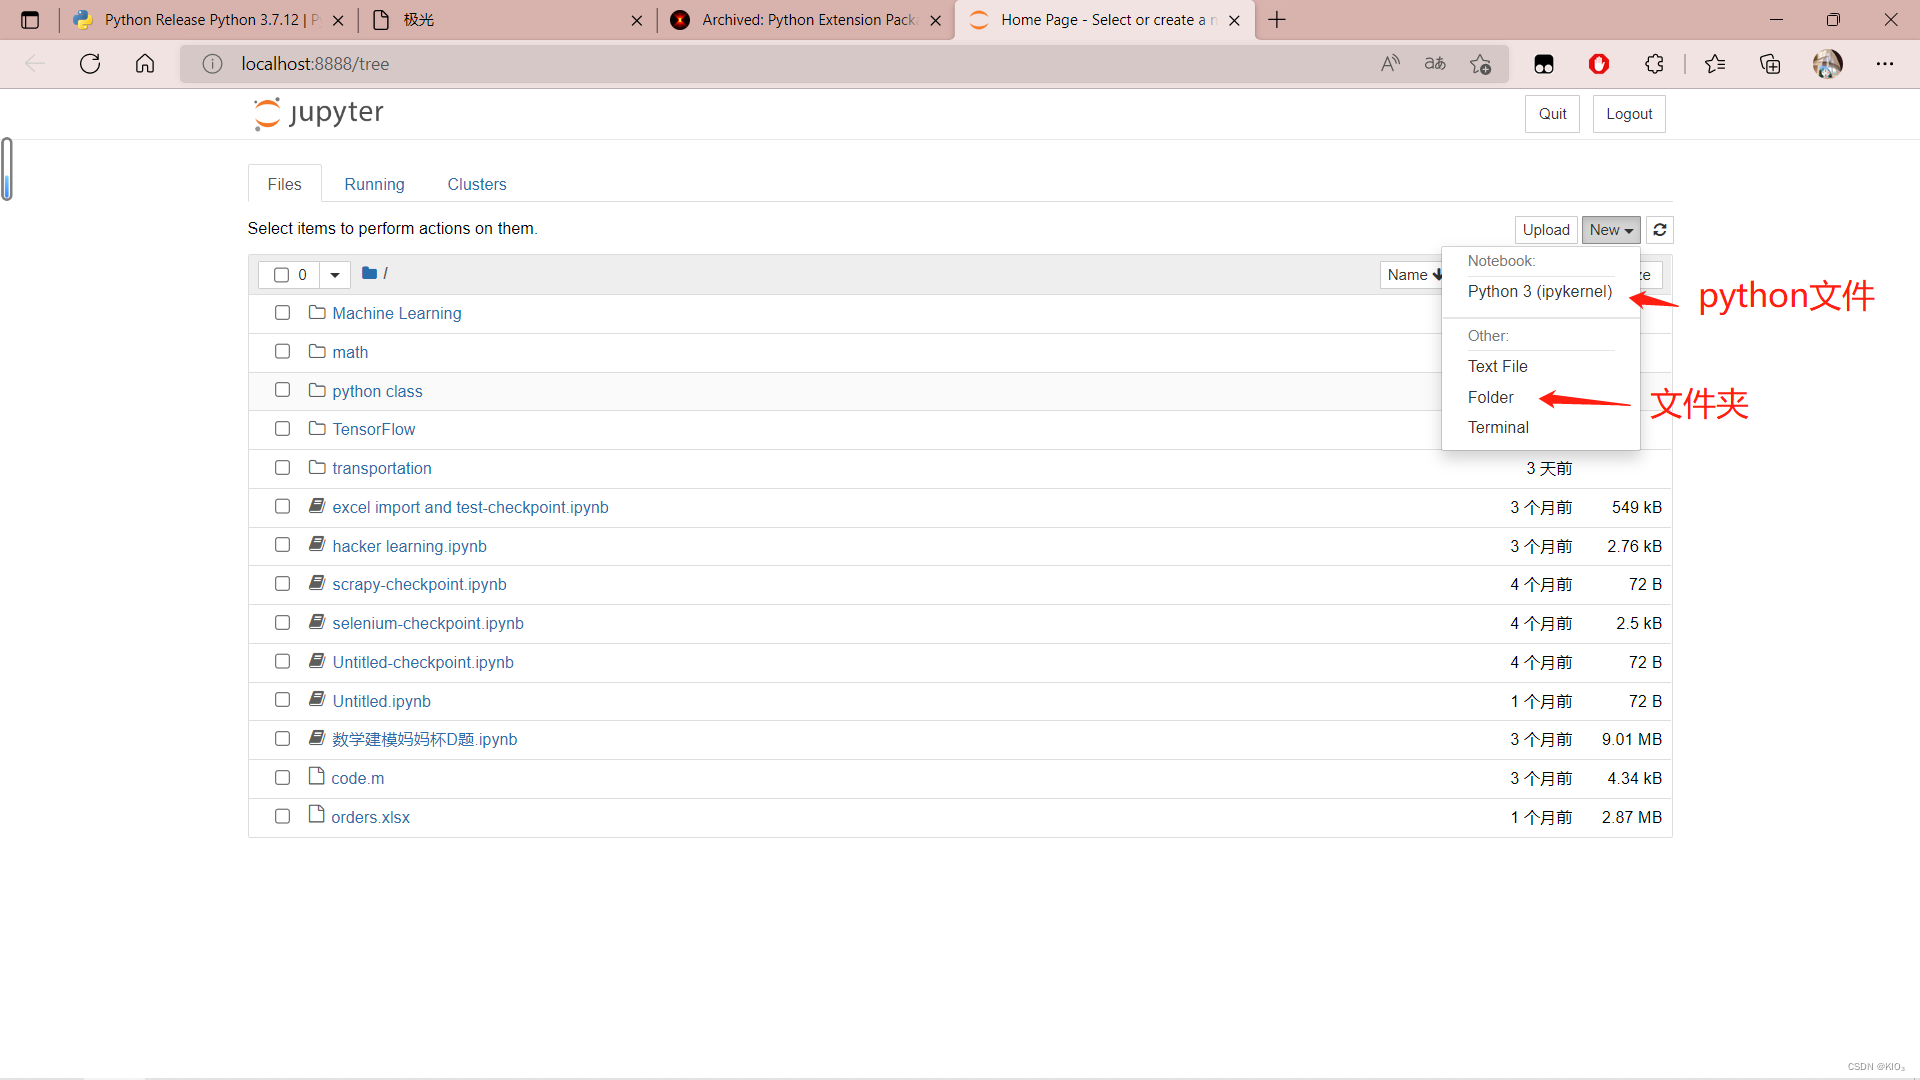The image size is (1920, 1080).
Task: Expand the select-all dropdown caret
Action: pos(335,274)
